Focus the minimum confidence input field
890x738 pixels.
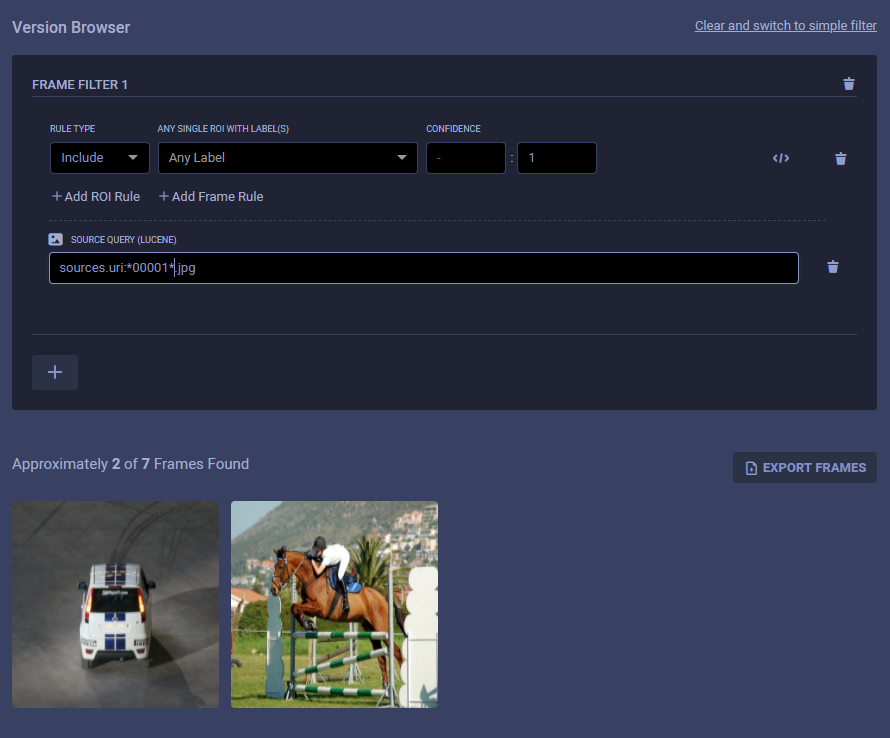click(x=465, y=158)
